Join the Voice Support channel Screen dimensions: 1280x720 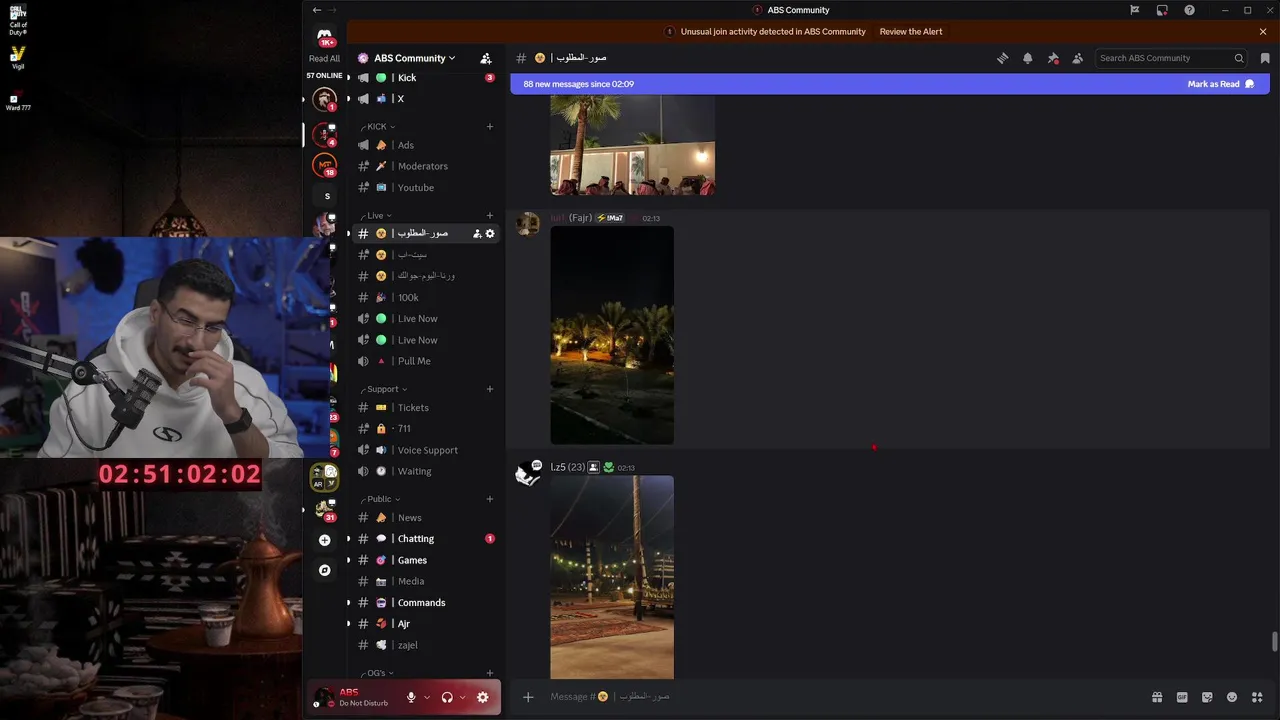pos(427,450)
